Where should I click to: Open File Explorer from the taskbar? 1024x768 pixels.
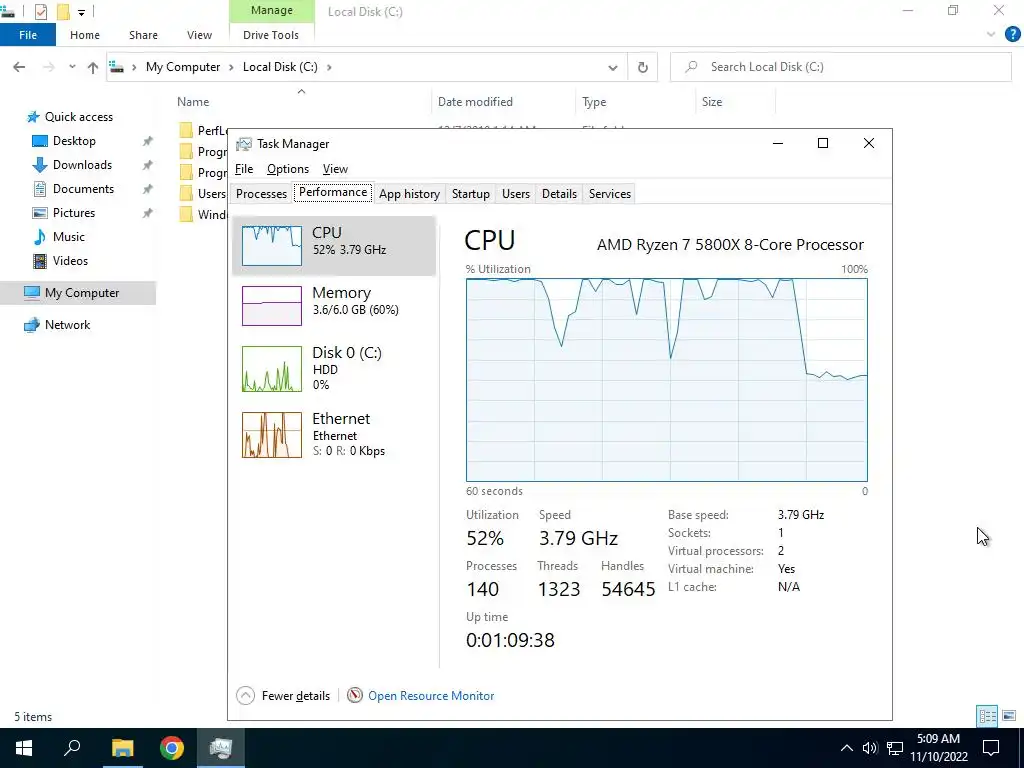[122, 748]
